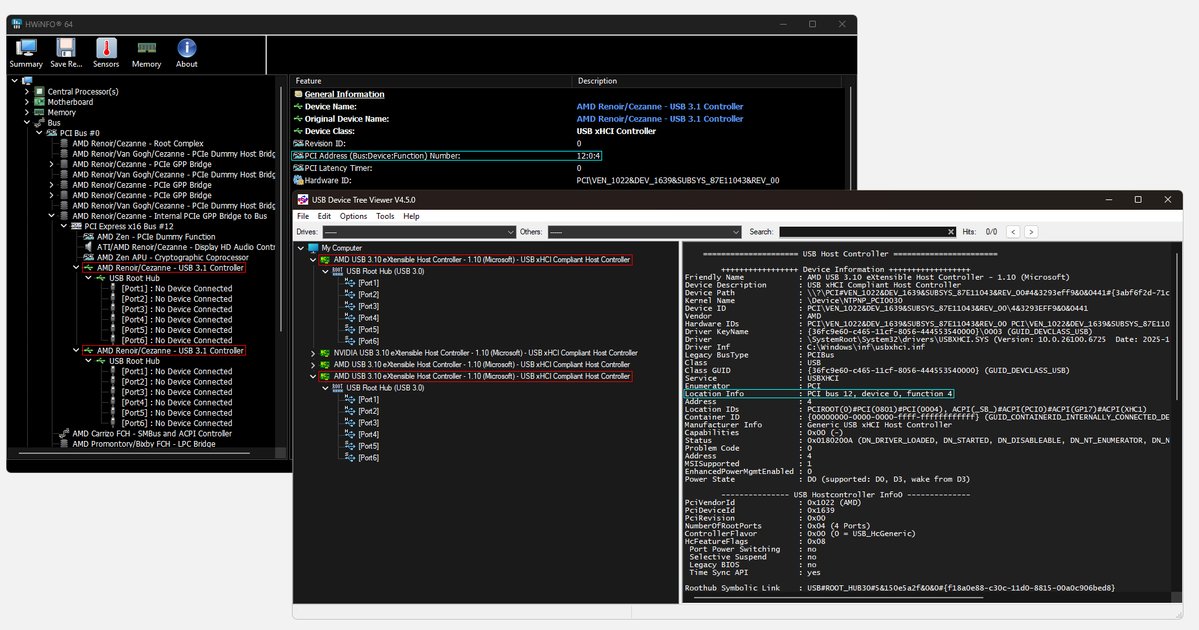Open the Tools menu
This screenshot has height=630, width=1199.
click(385, 216)
